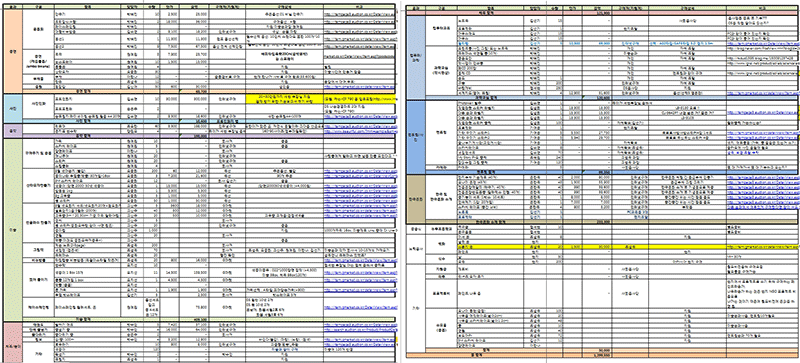Select the purple category cell in left sheet
The image size is (800, 363).
(13, 131)
